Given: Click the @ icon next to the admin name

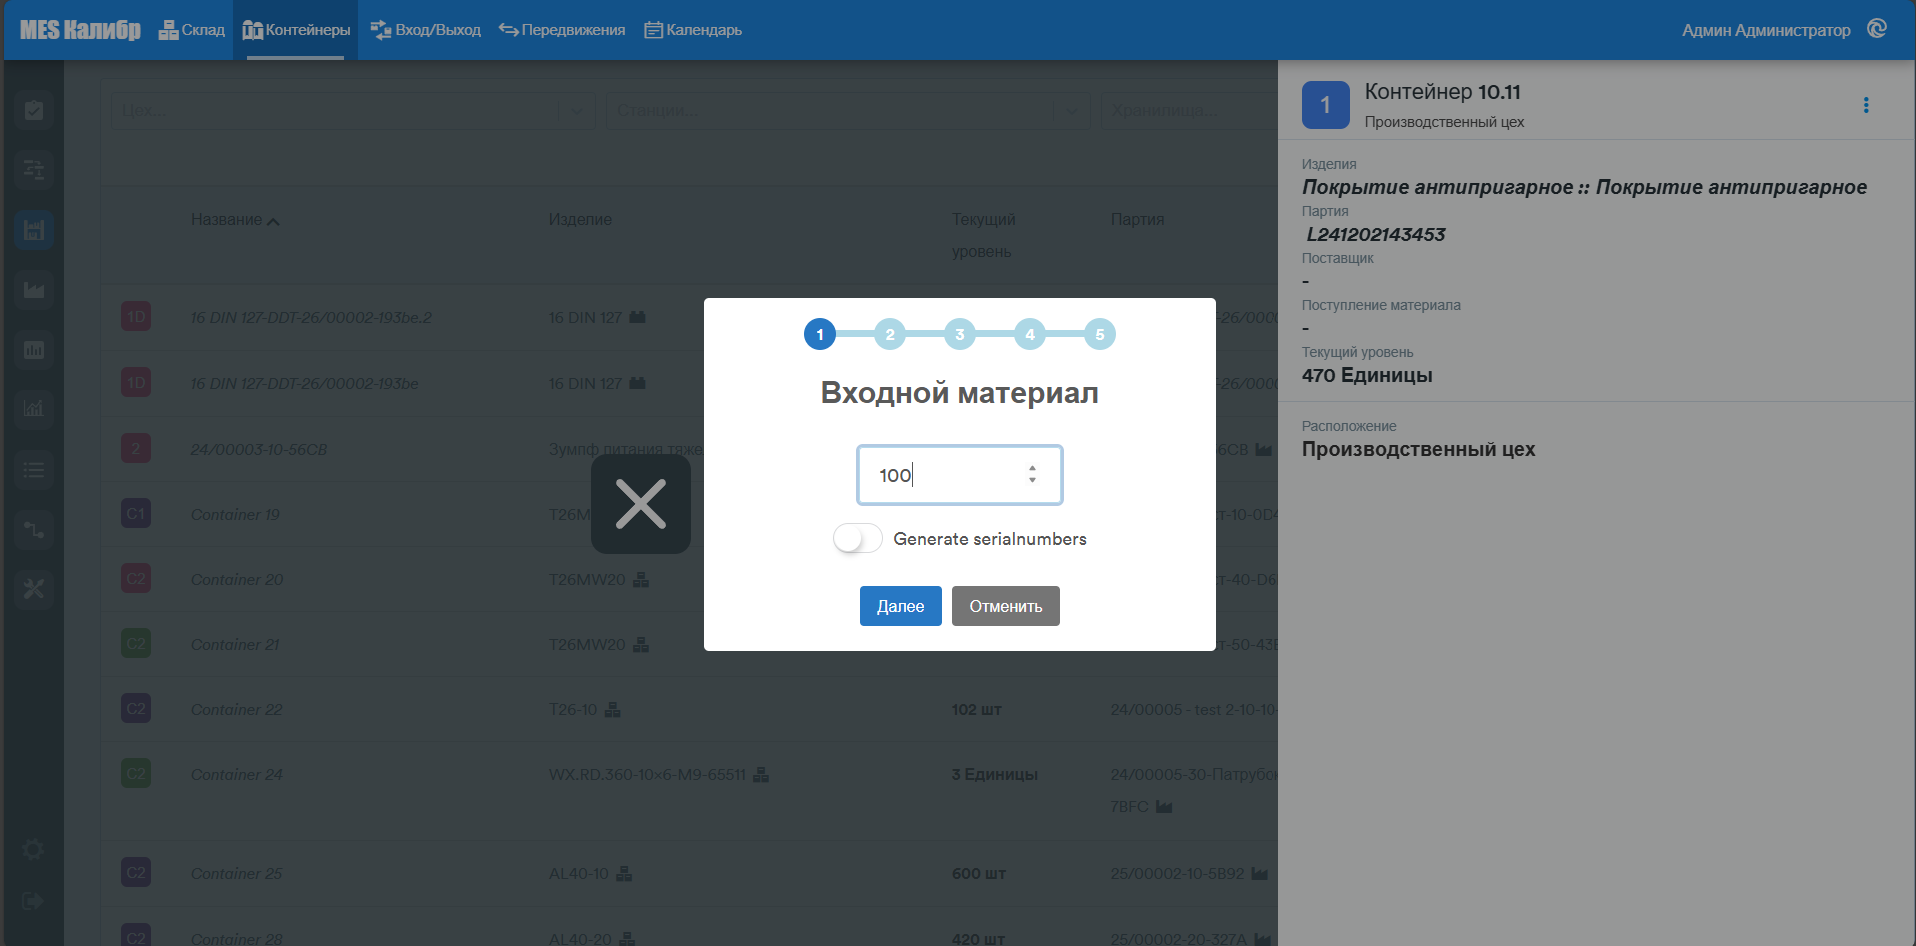Looking at the screenshot, I should 1877,29.
